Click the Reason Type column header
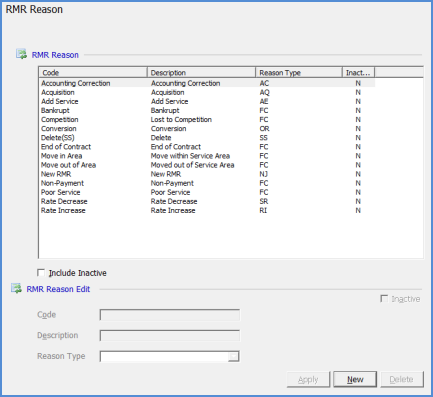Screen dimensions: 433x397 299,73
